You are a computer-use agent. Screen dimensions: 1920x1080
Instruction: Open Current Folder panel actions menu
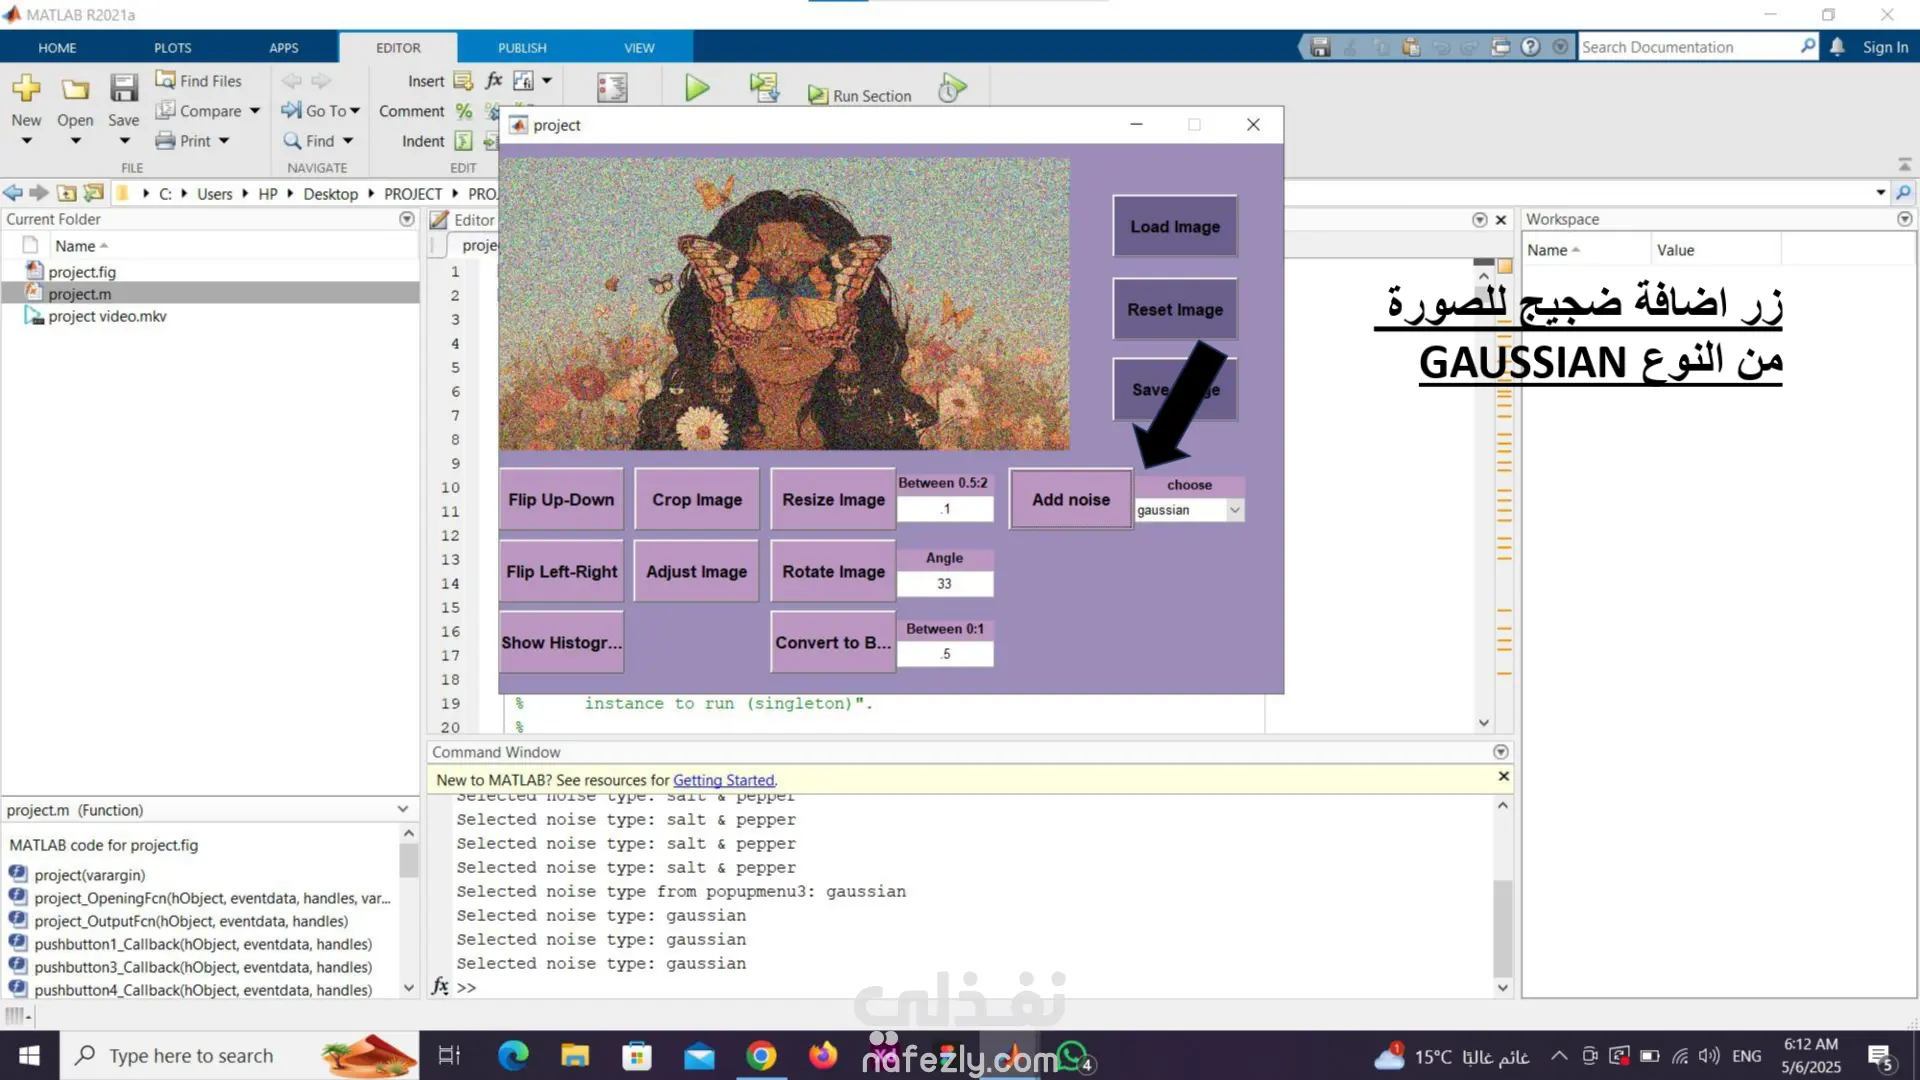(406, 219)
